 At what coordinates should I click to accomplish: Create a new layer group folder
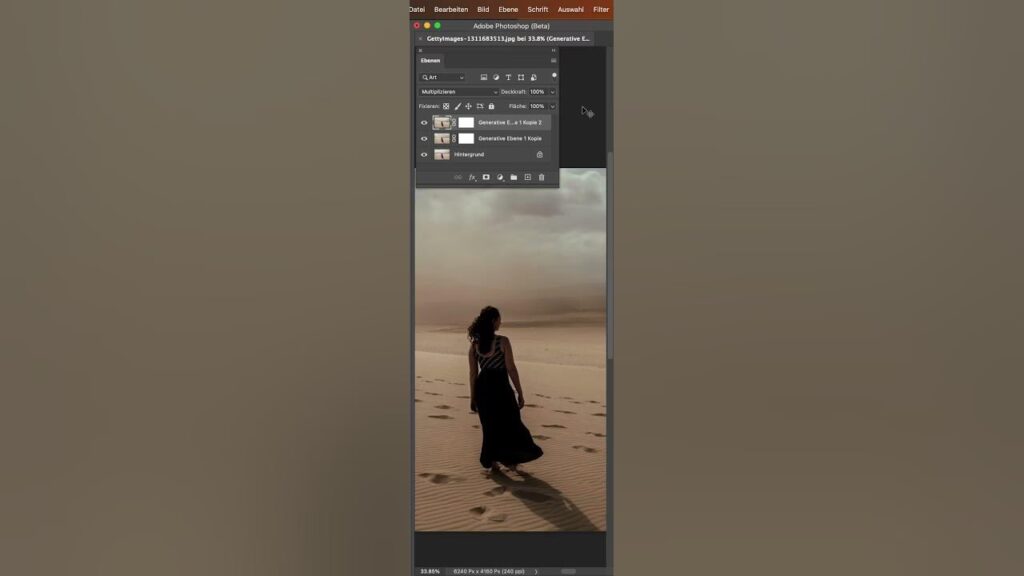(514, 177)
